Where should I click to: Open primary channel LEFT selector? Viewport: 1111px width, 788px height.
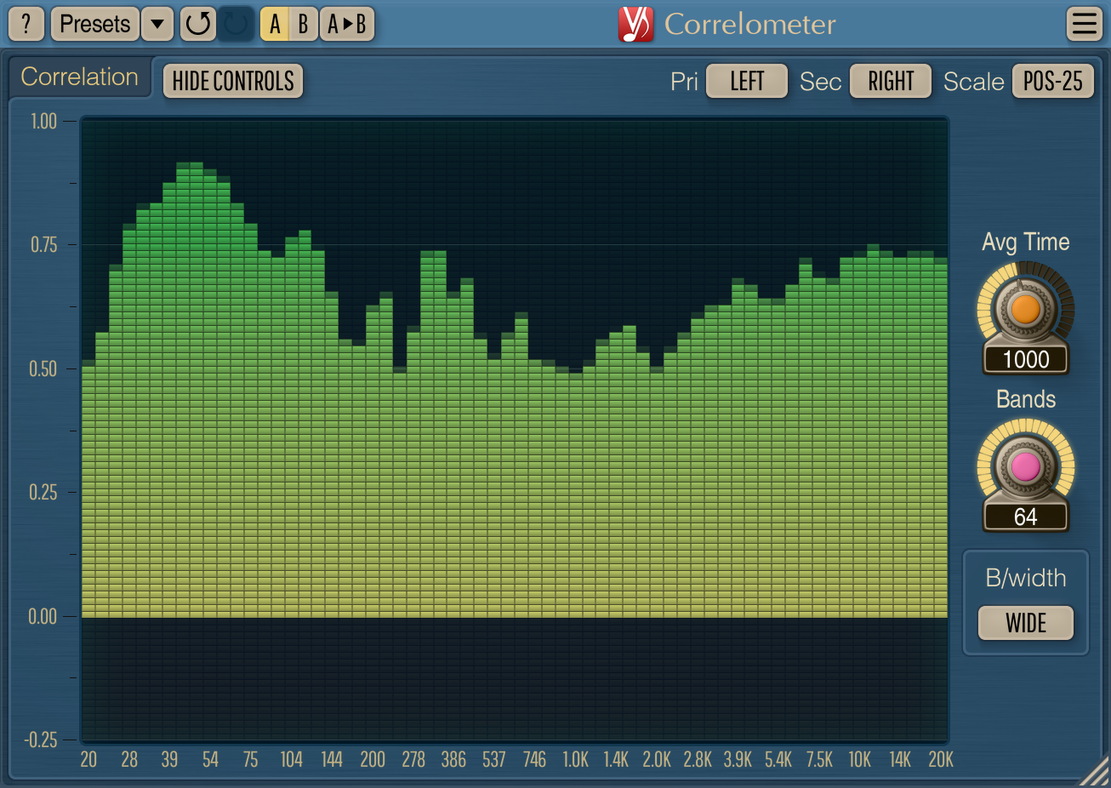point(746,81)
